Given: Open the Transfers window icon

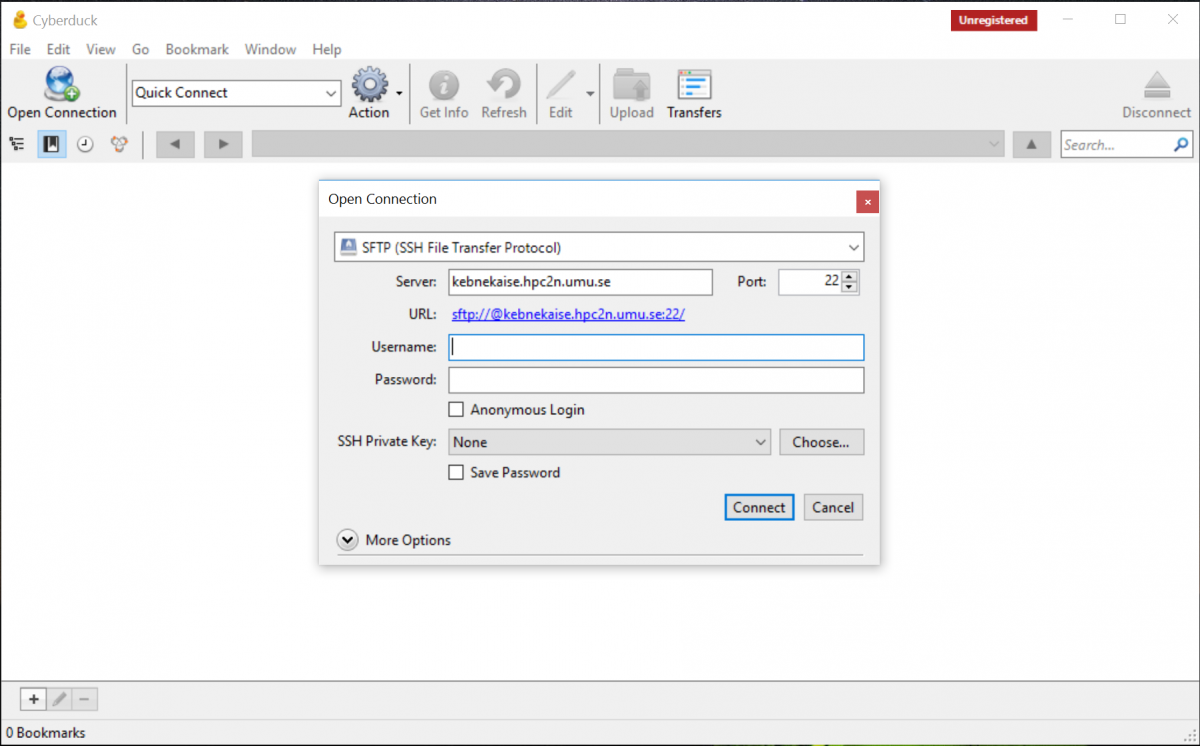Looking at the screenshot, I should point(693,86).
